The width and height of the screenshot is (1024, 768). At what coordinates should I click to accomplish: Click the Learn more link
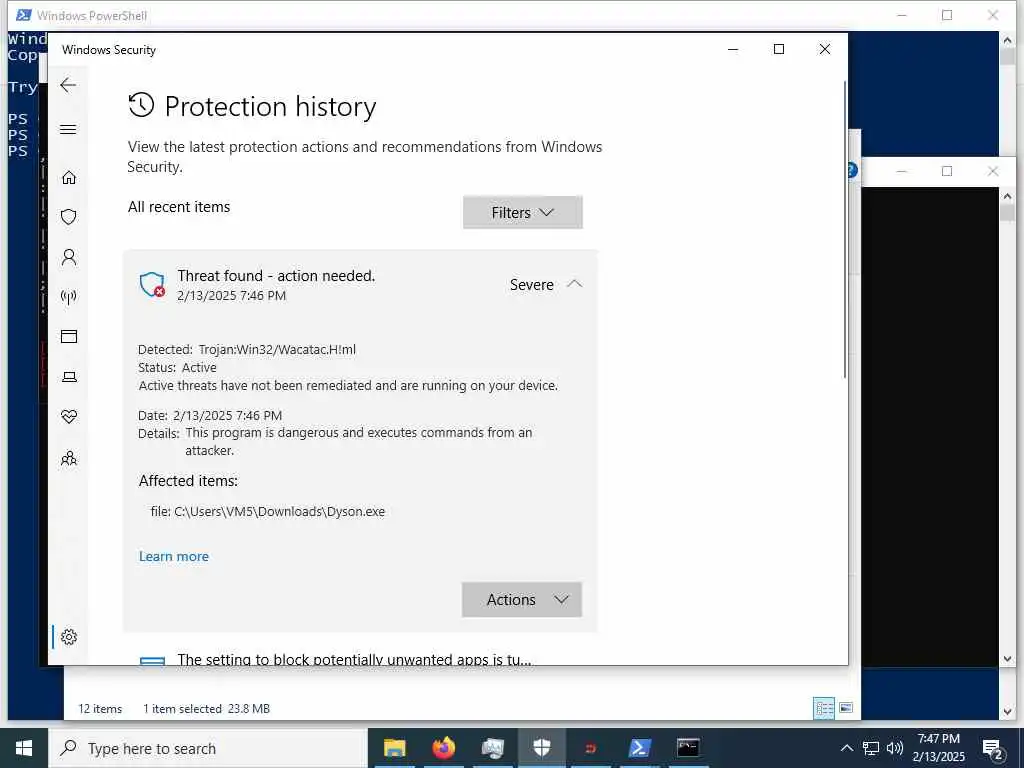tap(174, 556)
